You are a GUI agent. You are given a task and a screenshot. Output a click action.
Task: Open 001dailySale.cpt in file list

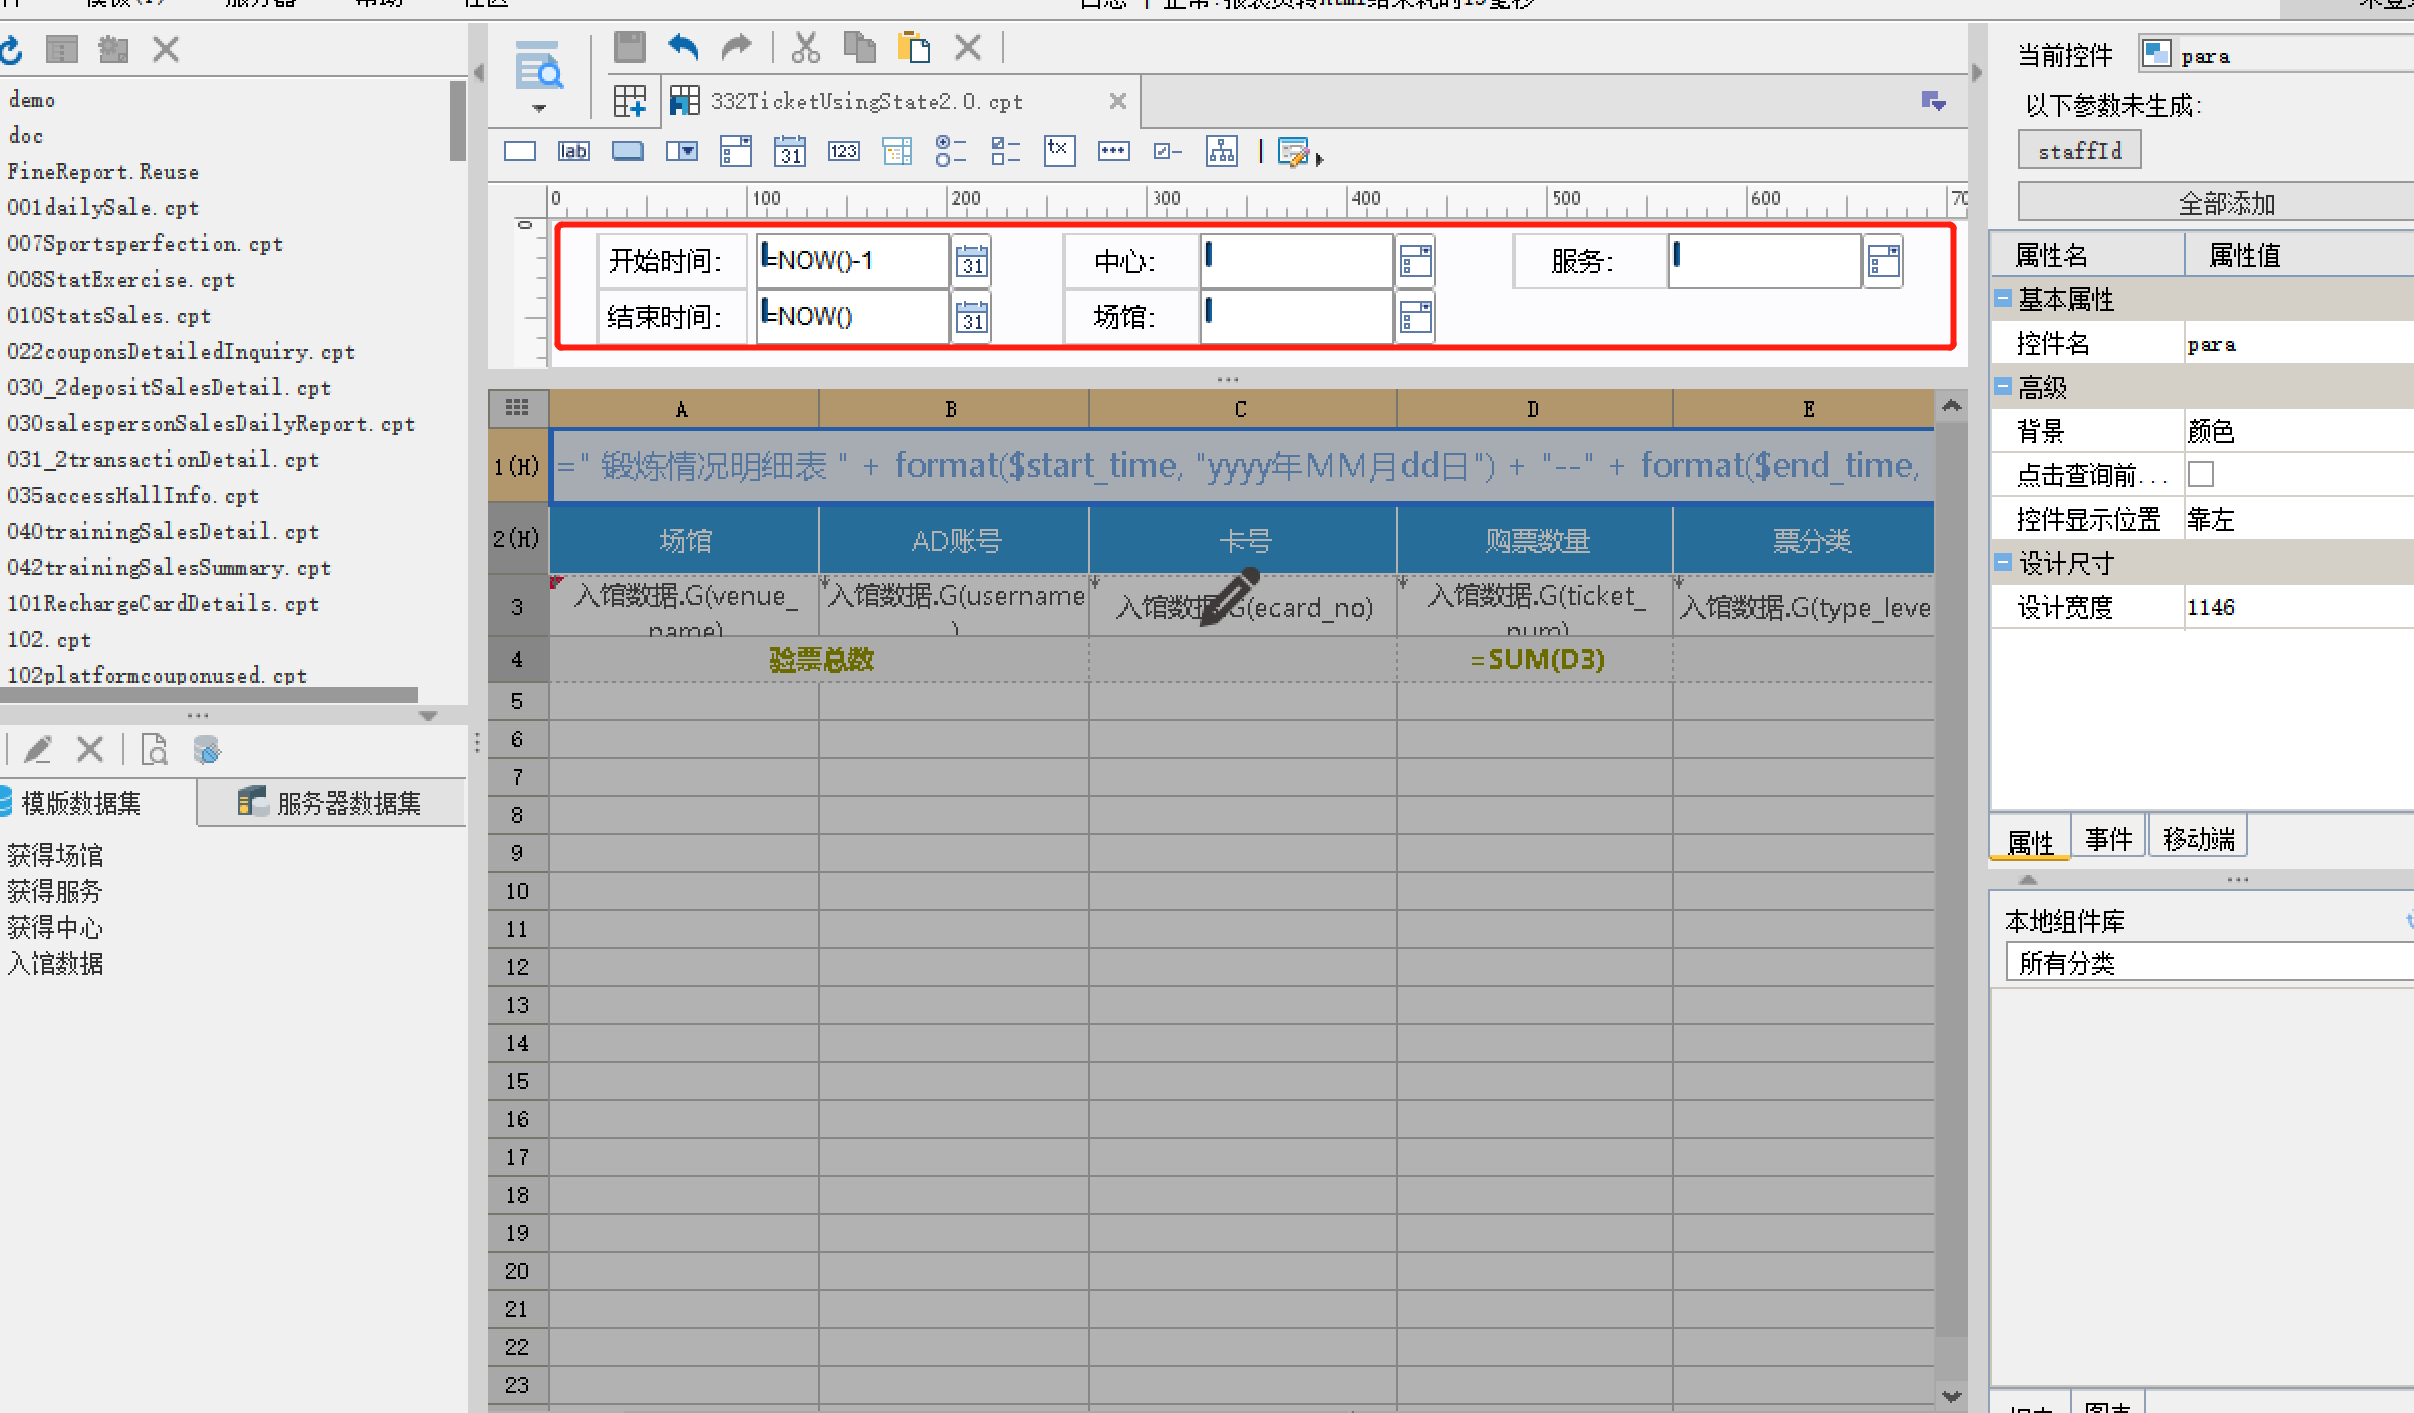pos(103,207)
